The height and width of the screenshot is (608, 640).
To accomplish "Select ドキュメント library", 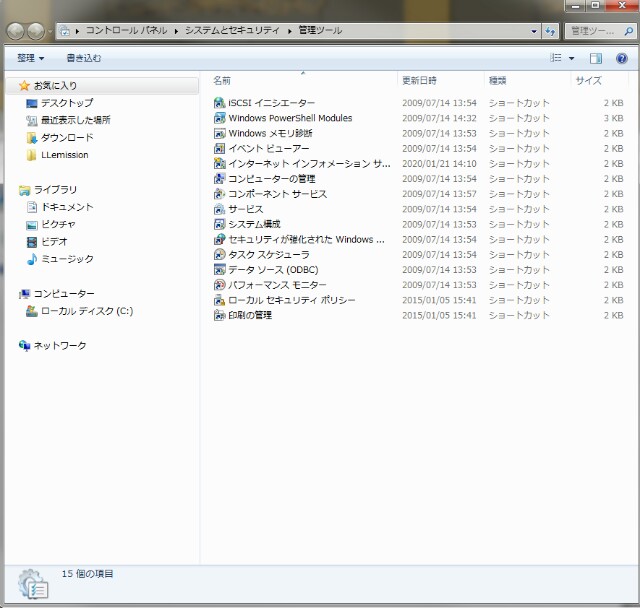I will pos(67,207).
